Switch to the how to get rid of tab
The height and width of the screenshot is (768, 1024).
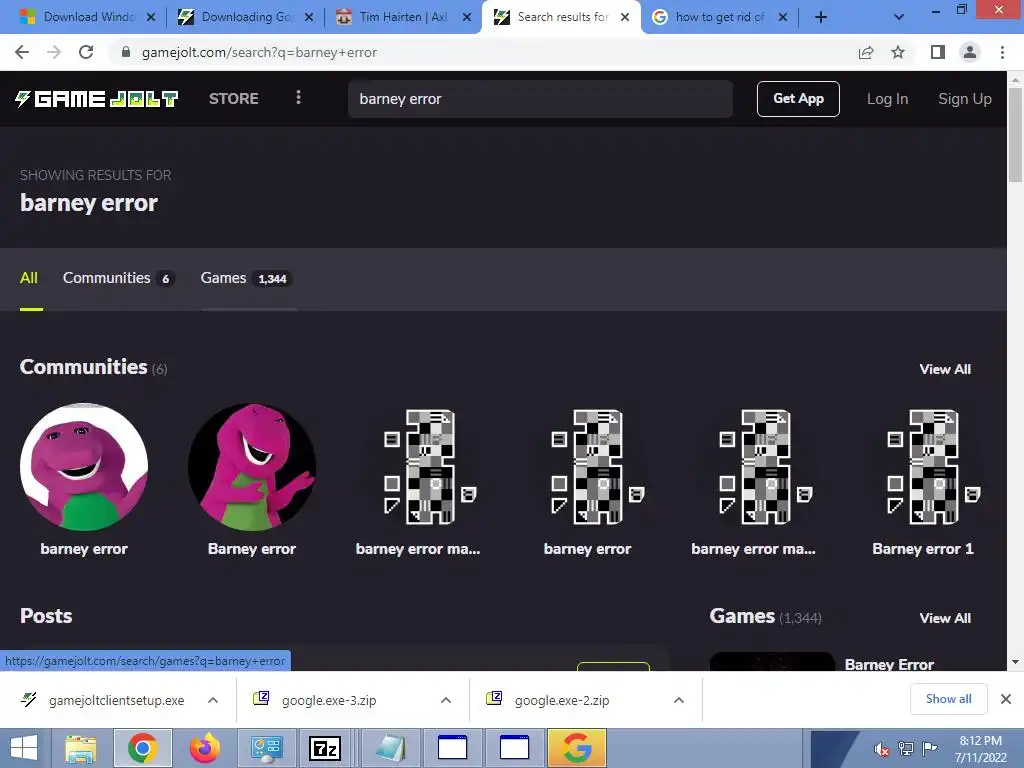tap(718, 17)
